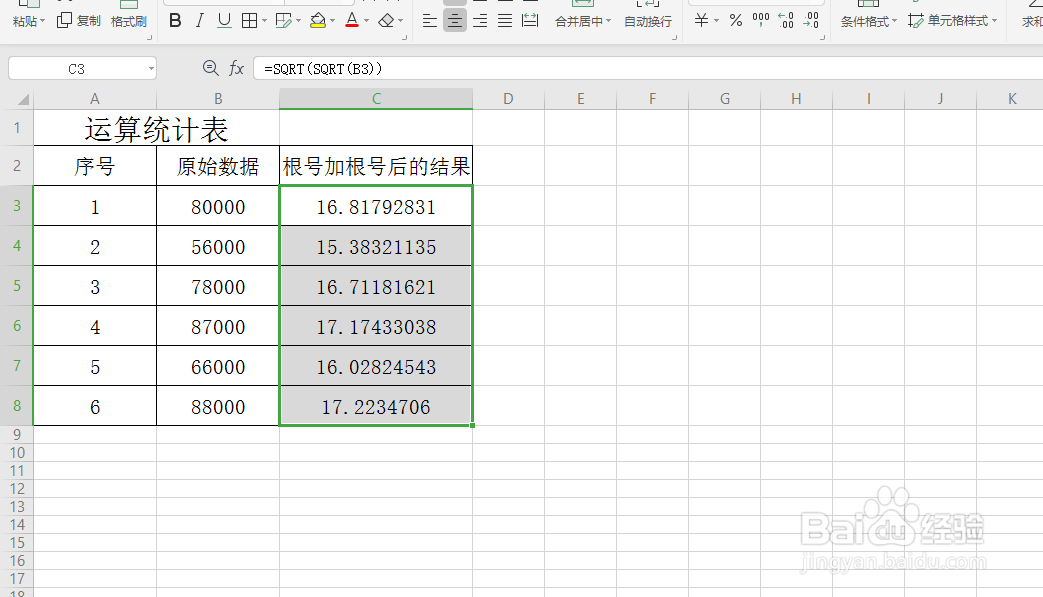
Task: Open the cell styles 单元格样式 menu
Action: [x=953, y=21]
